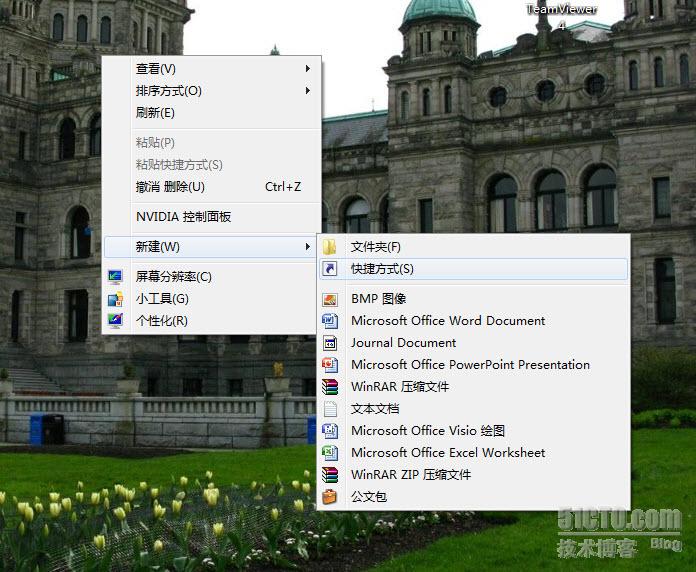Create a Microsoft Office Excel Worksheet
Image resolution: width=696 pixels, height=572 pixels.
click(x=474, y=452)
